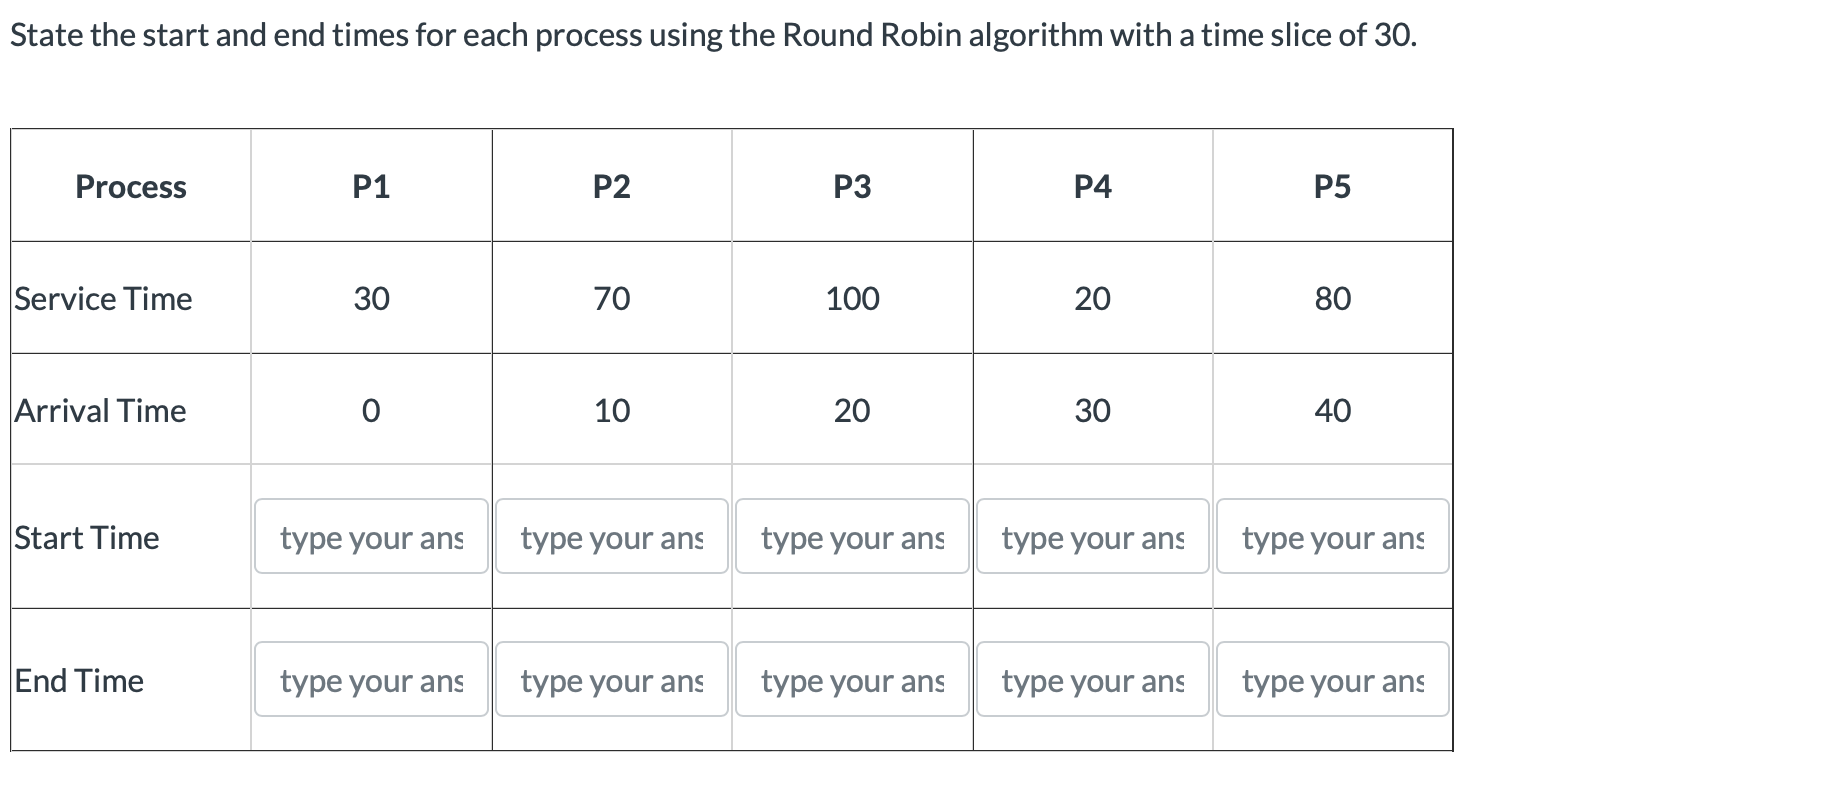Image resolution: width=1832 pixels, height=800 pixels.
Task: Select the P3 column header
Action: point(851,186)
